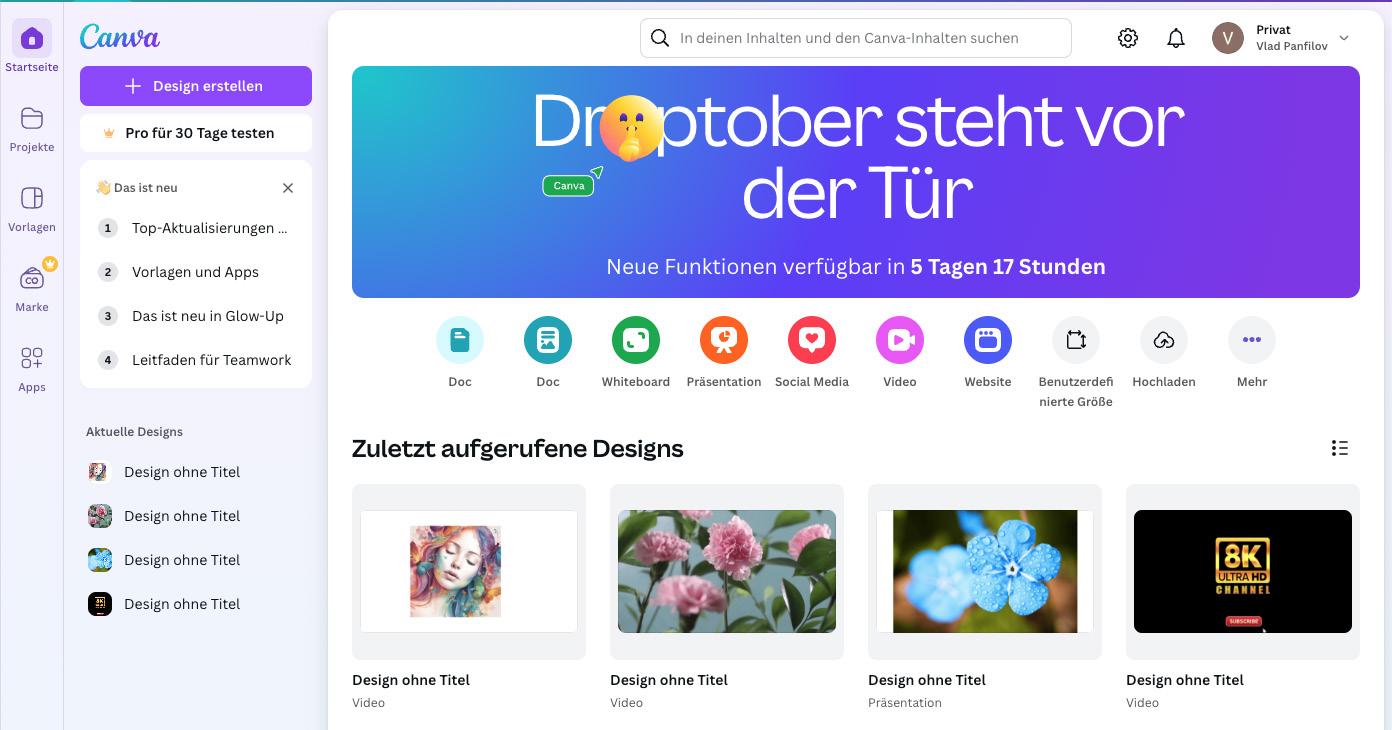Open the 8K Ultra HD video thumbnail
Image resolution: width=1392 pixels, height=730 pixels.
(x=1243, y=571)
